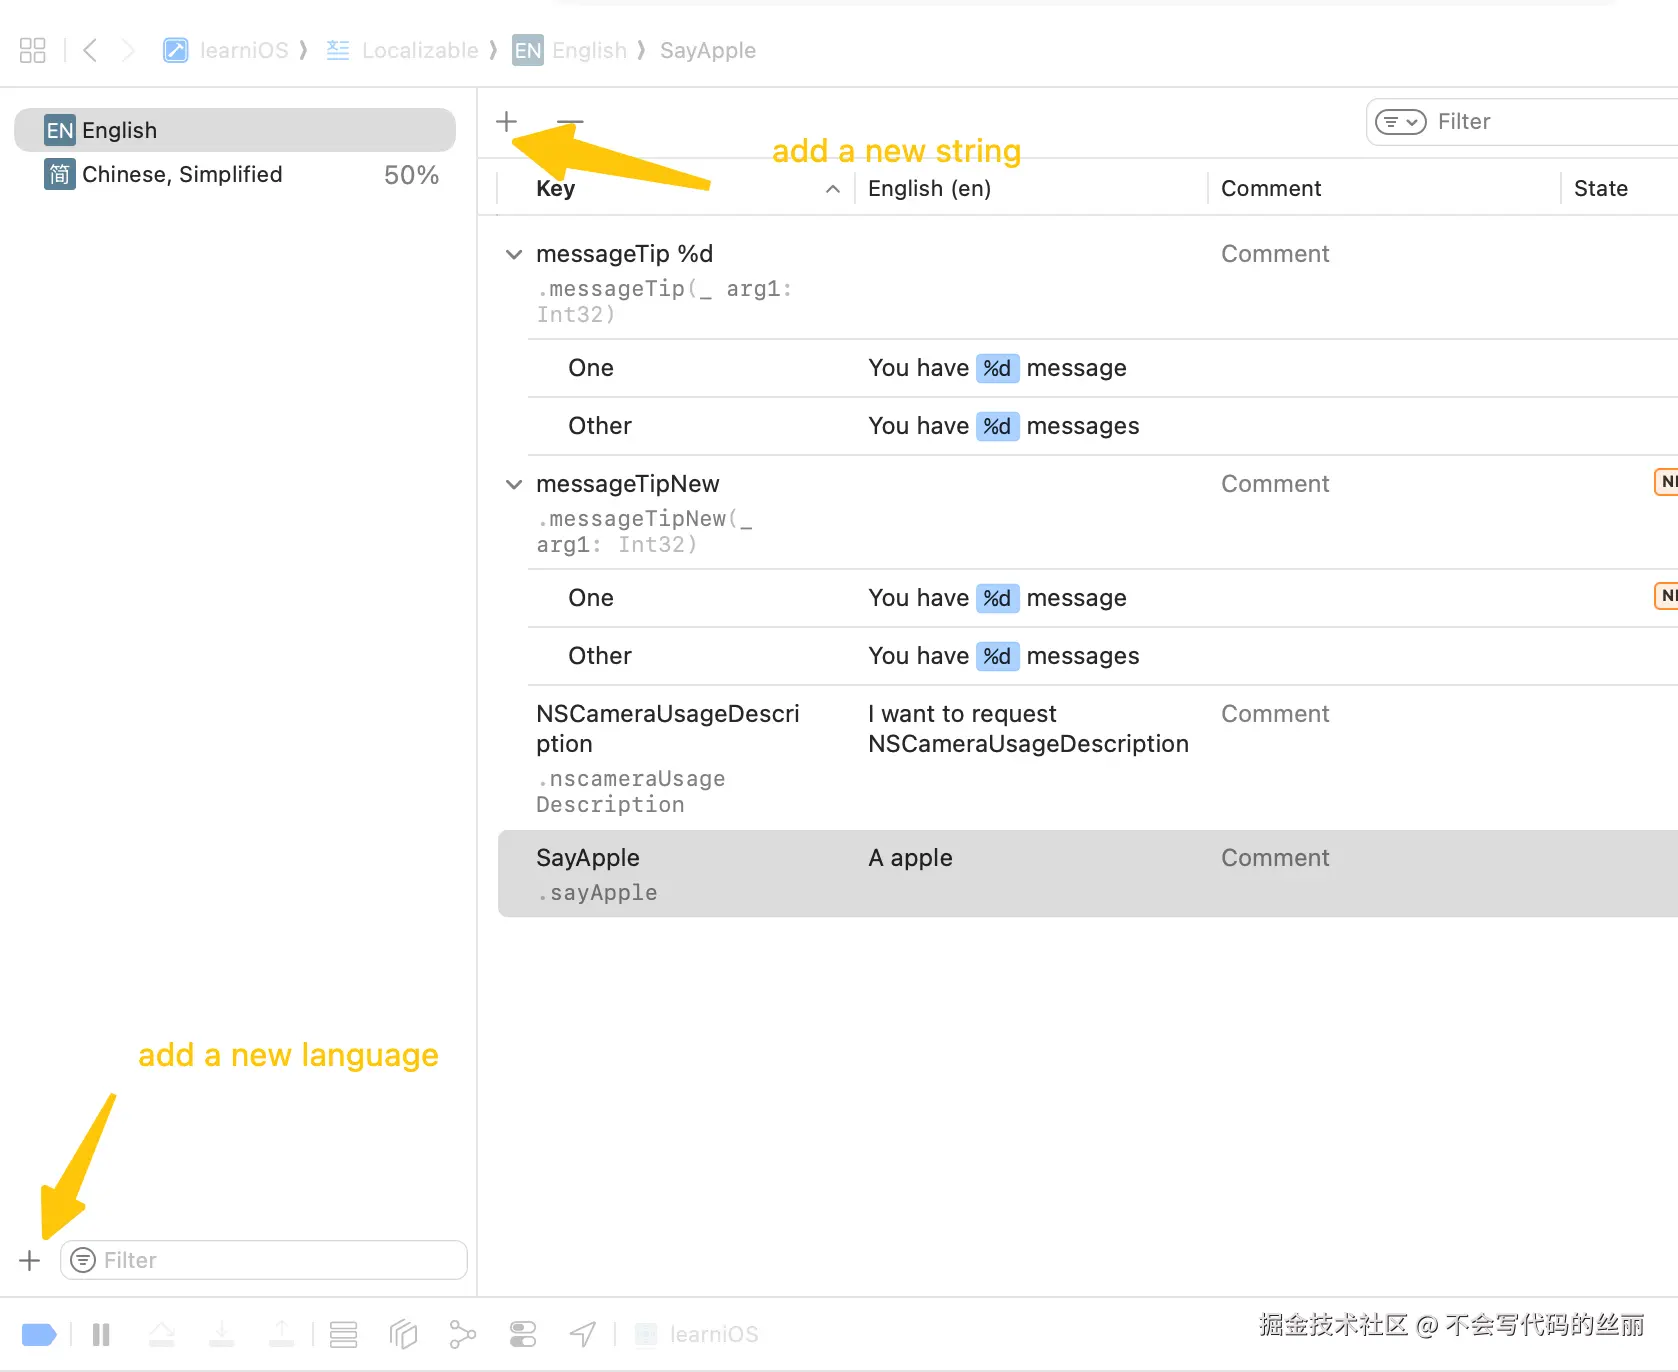This screenshot has width=1678, height=1372.
Task: Sort by the Key column header
Action: (x=556, y=188)
